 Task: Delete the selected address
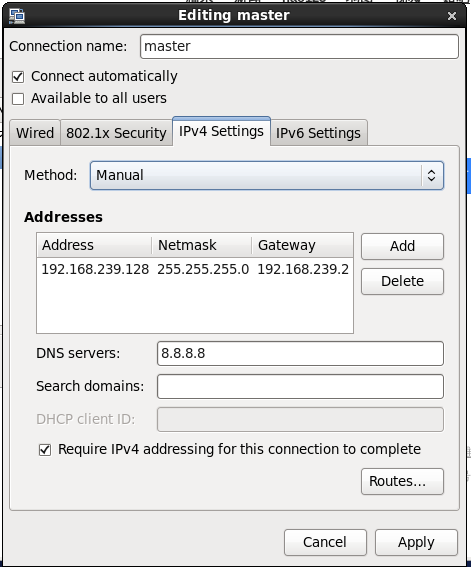[402, 281]
